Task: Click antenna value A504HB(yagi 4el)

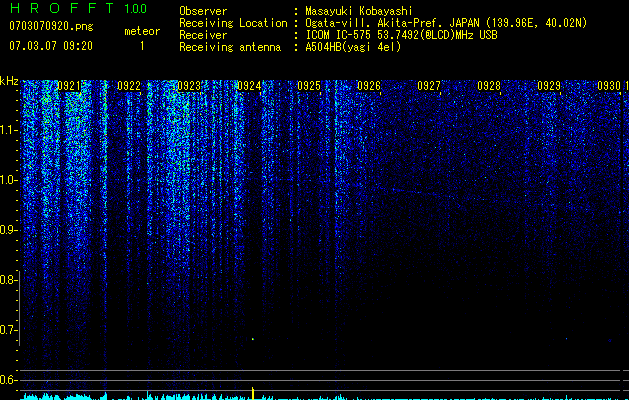Action: pos(353,47)
